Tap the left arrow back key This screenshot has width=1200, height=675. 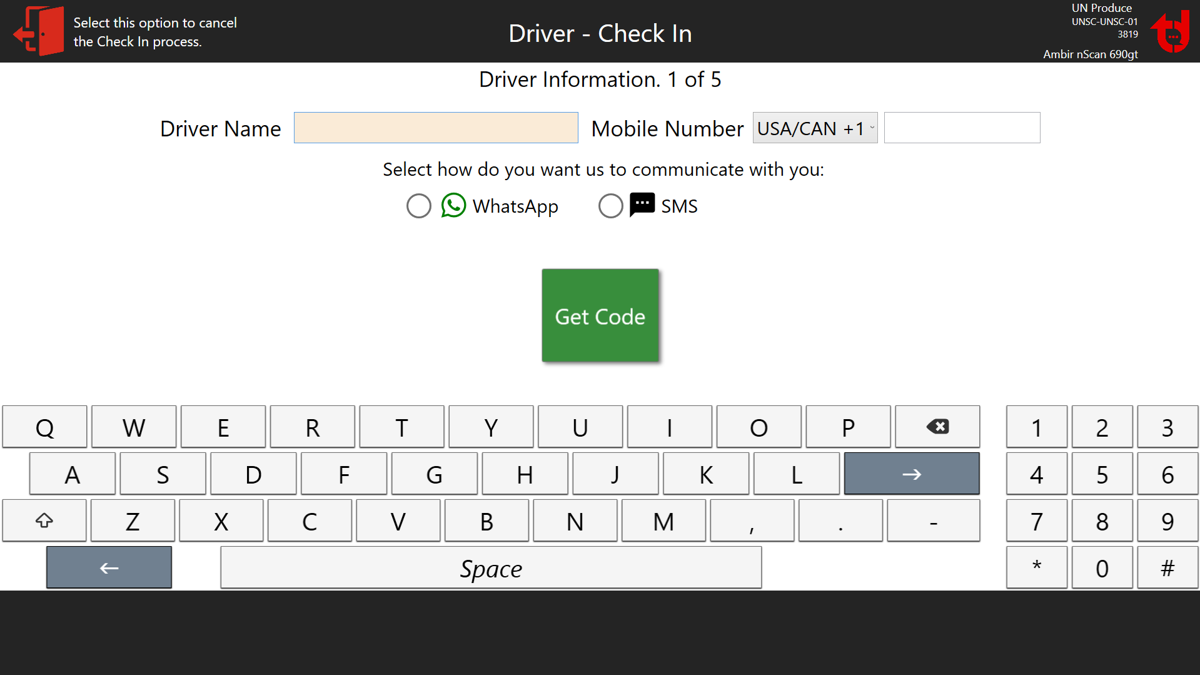[109, 568]
